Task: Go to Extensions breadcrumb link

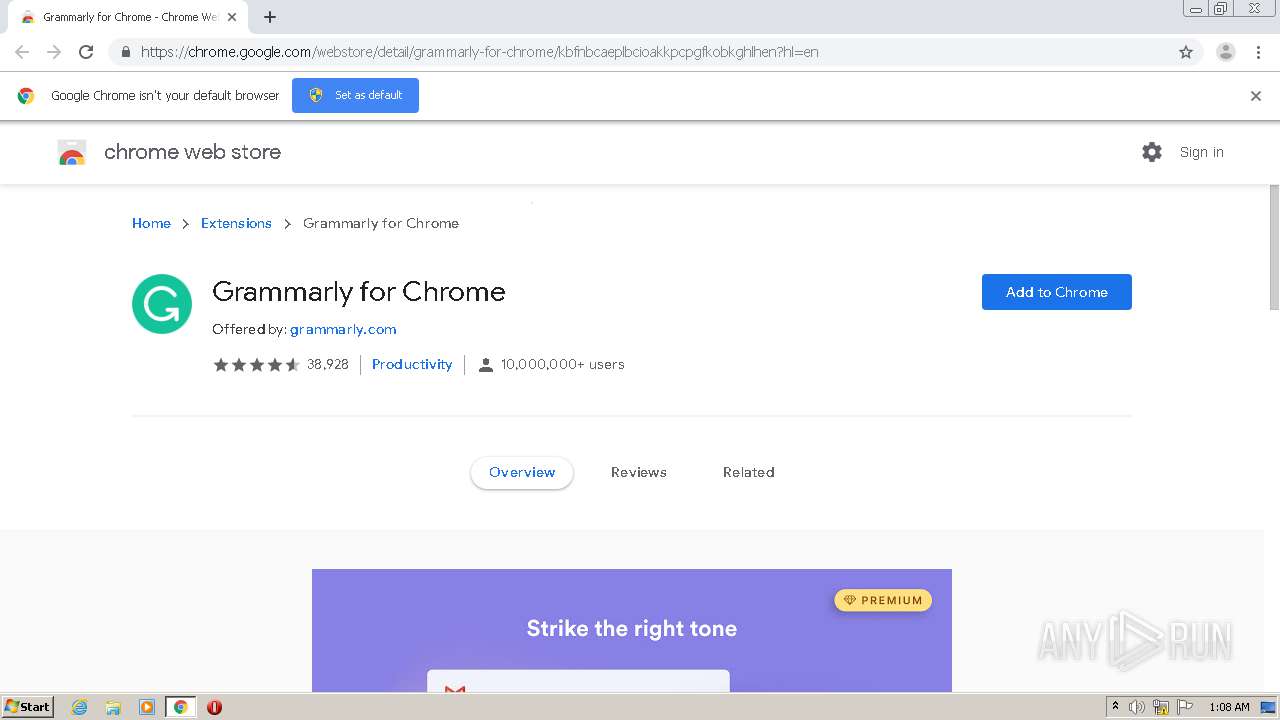Action: (x=236, y=223)
